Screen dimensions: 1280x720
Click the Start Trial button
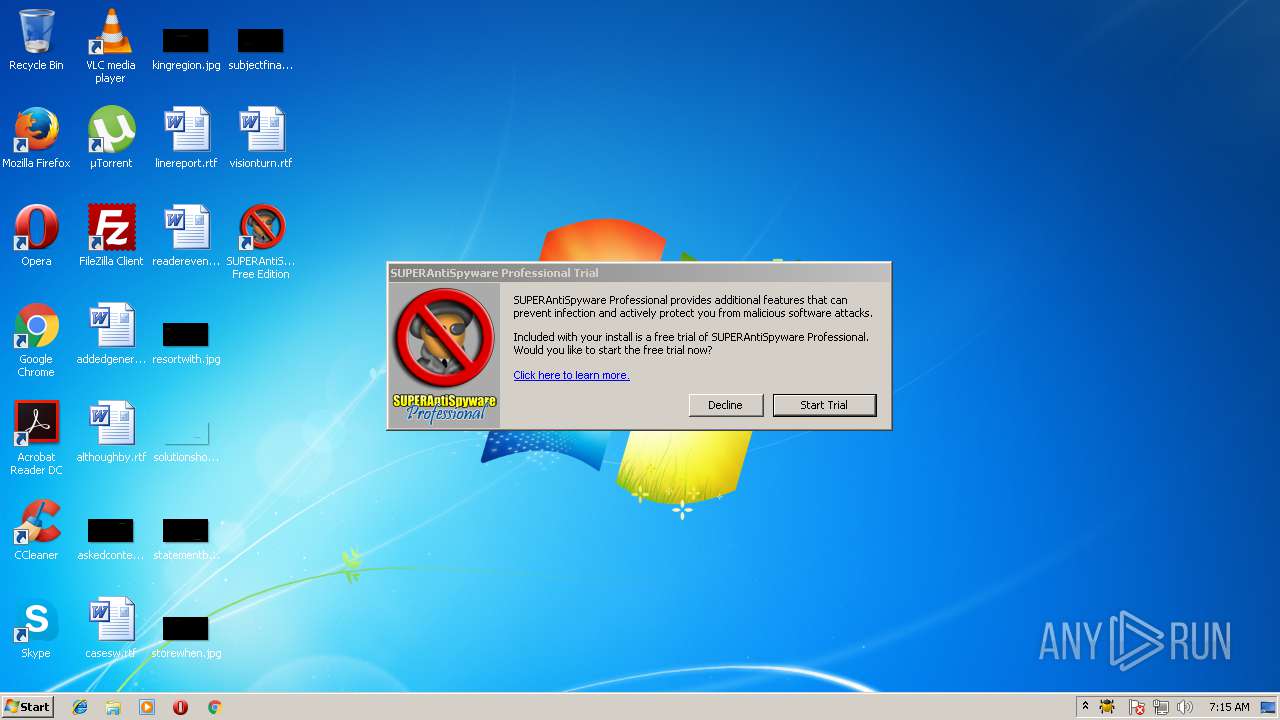(x=824, y=405)
